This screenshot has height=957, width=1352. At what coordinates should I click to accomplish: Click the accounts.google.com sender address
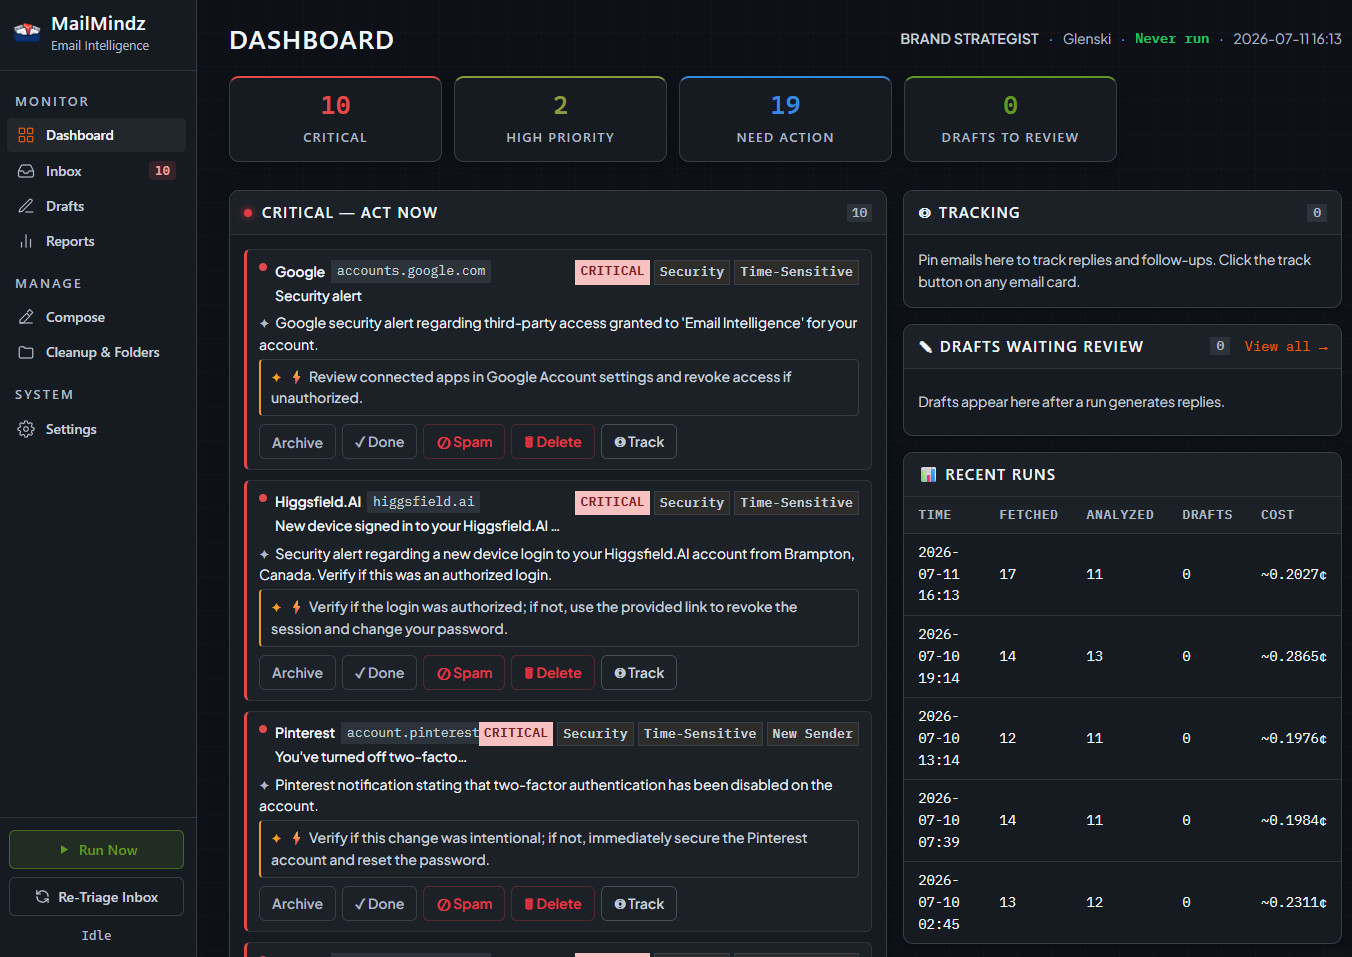click(411, 271)
